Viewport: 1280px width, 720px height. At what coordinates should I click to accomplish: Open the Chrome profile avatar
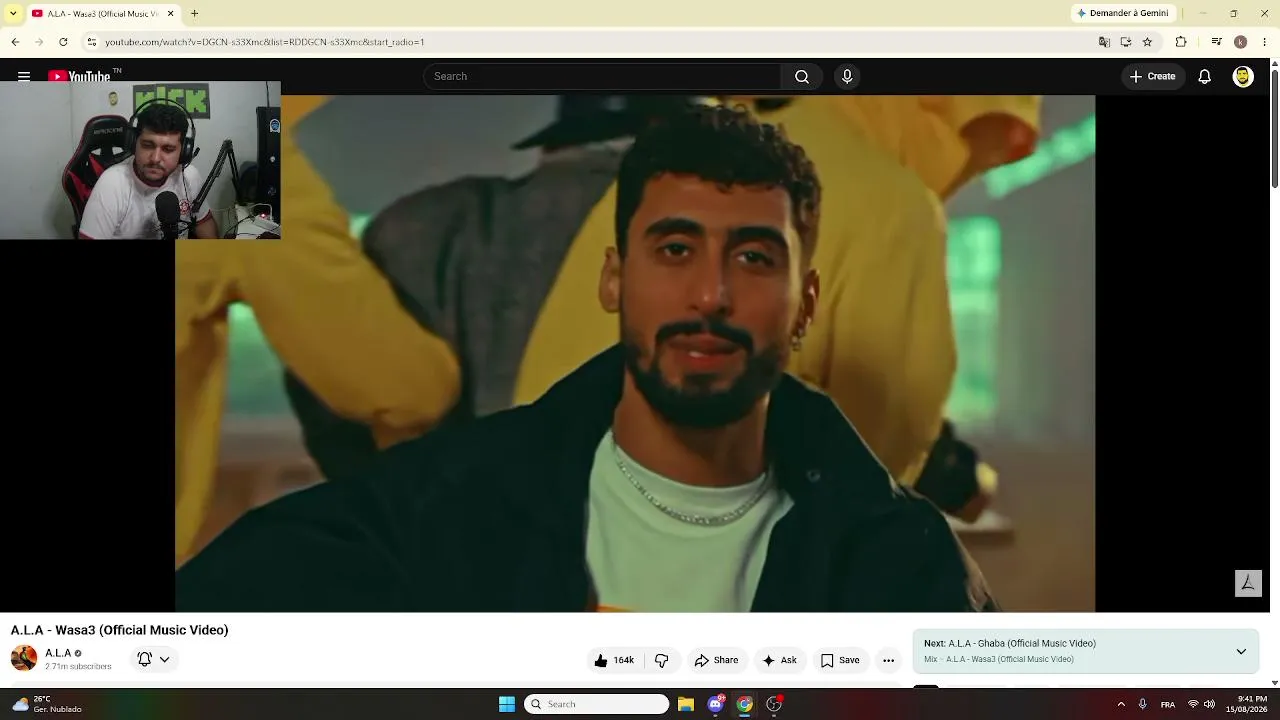click(1240, 42)
